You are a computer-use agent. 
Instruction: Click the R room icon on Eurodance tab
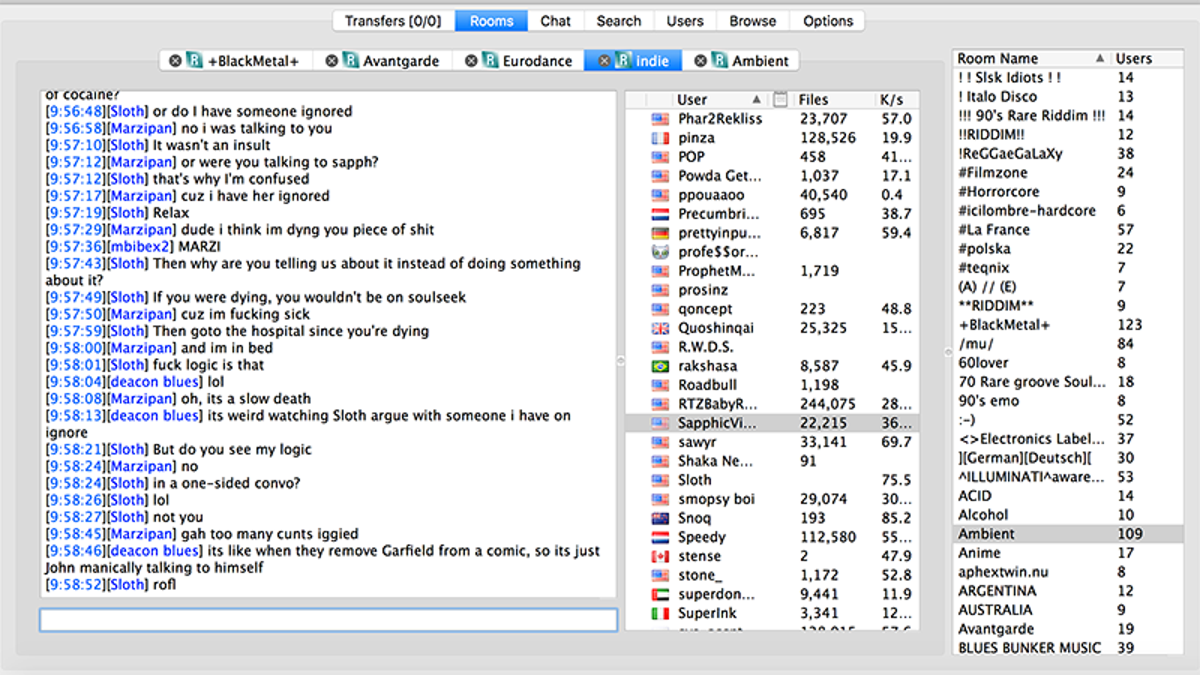491,61
